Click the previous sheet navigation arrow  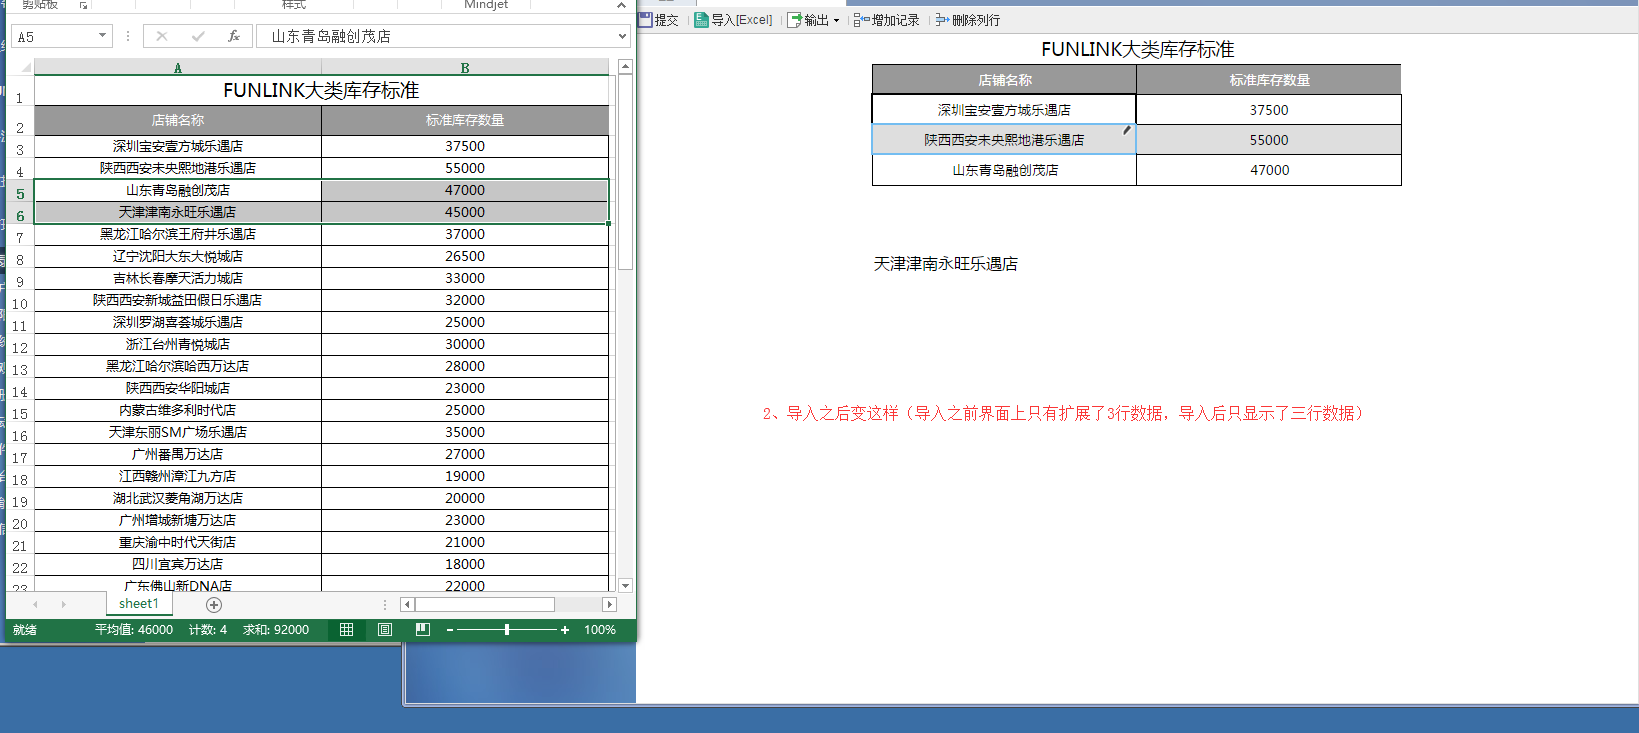[36, 604]
